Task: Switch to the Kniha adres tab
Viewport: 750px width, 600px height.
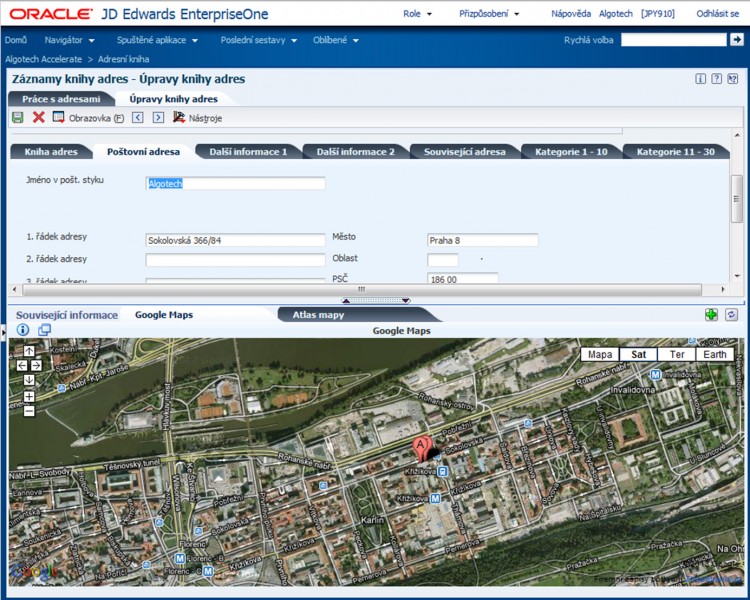Action: pyautogui.click(x=51, y=152)
